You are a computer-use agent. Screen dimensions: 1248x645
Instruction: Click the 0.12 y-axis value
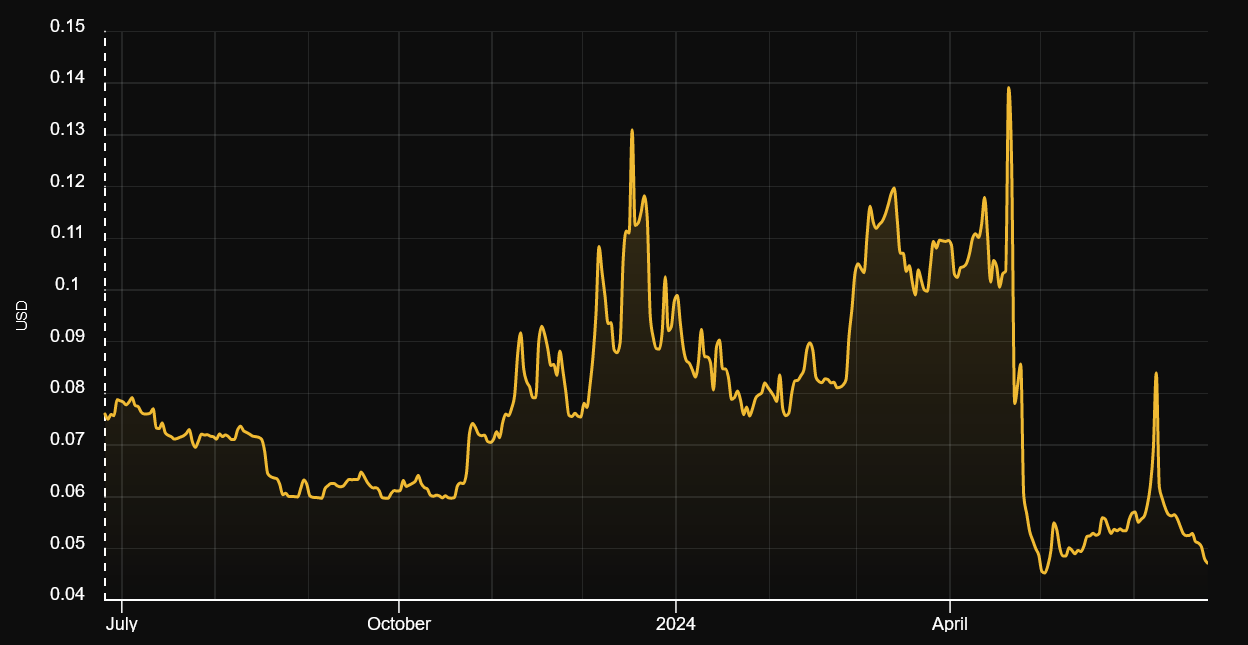[x=67, y=182]
